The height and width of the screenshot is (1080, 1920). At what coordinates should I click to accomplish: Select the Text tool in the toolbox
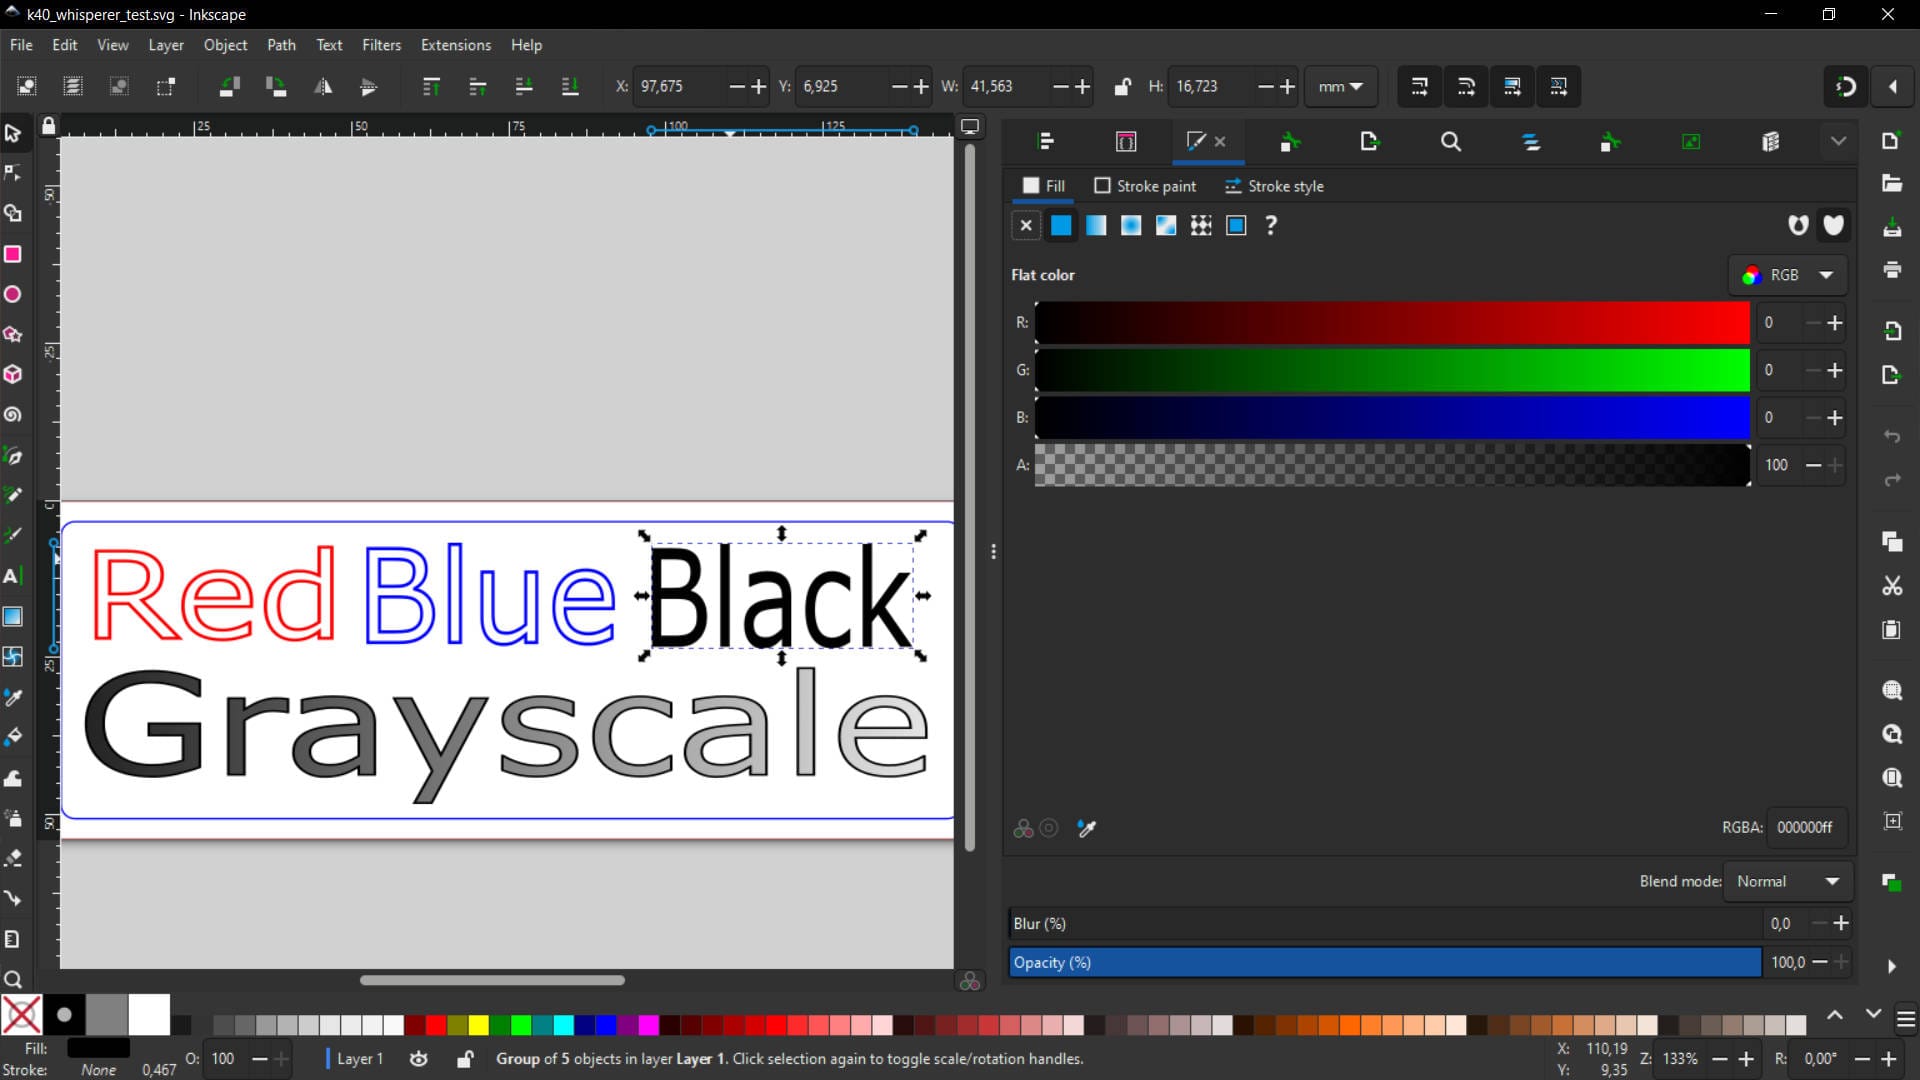(13, 576)
